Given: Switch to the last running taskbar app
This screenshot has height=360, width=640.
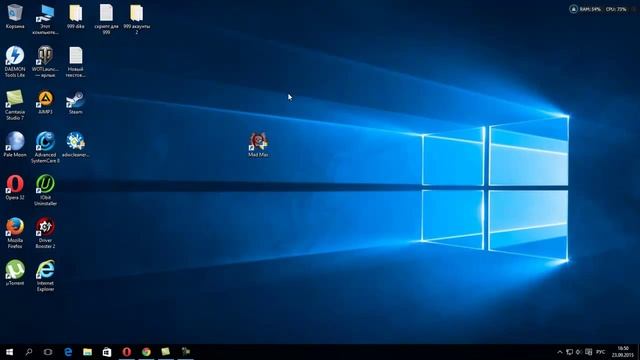Looking at the screenshot, I should (185, 352).
